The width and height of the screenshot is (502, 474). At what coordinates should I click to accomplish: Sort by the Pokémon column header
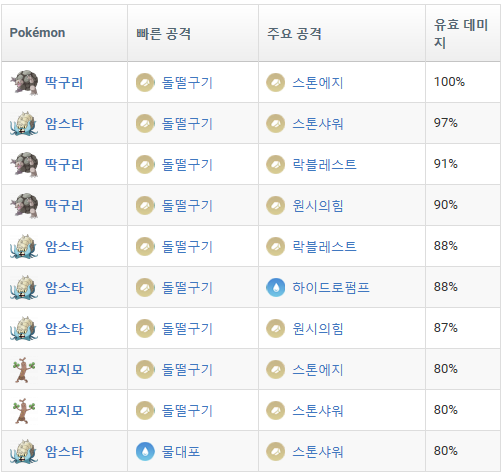pos(37,33)
